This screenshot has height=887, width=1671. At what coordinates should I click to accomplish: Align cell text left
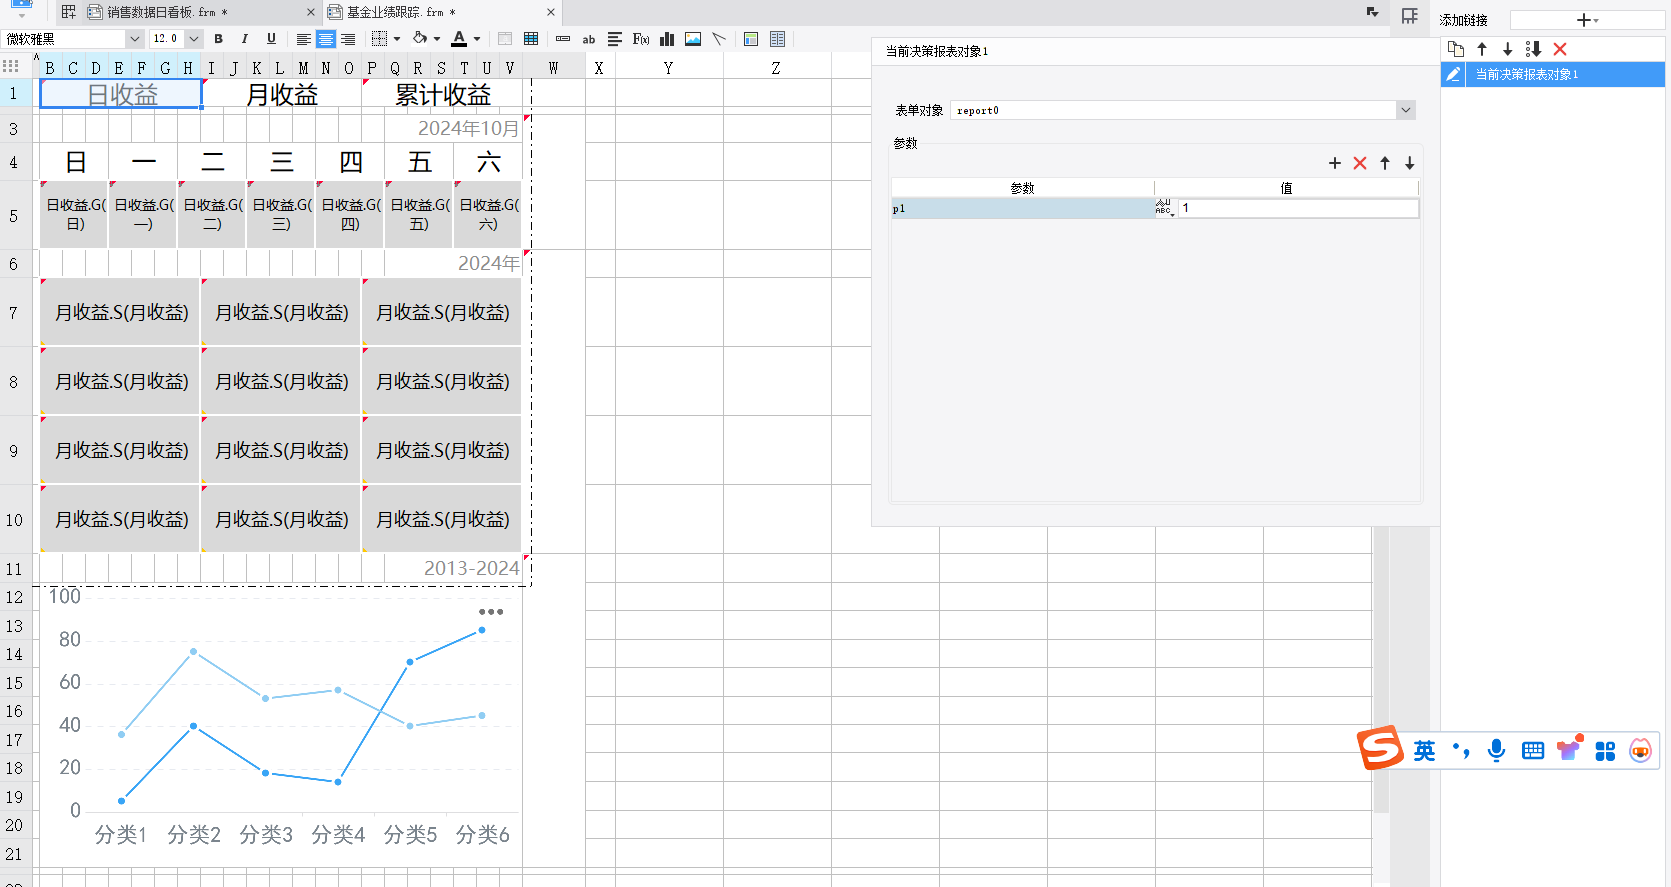pos(303,39)
